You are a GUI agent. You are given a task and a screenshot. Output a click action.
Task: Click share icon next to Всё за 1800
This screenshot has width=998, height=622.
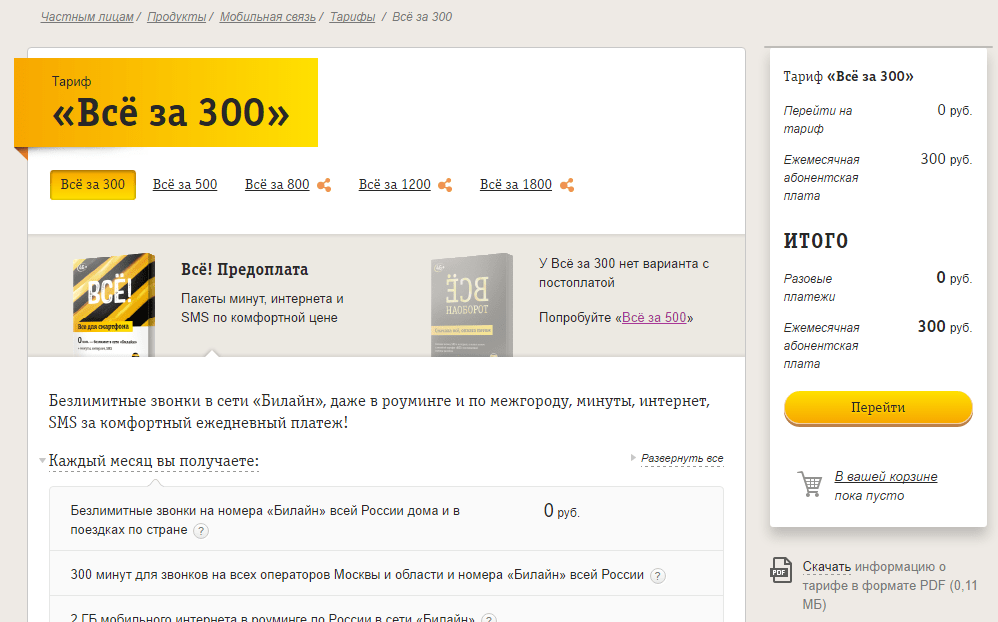pos(566,185)
